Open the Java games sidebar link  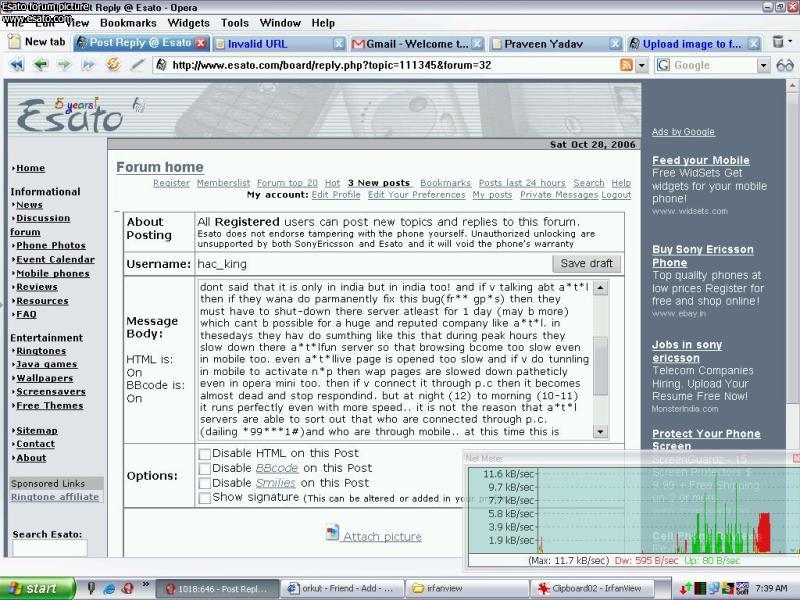(47, 364)
